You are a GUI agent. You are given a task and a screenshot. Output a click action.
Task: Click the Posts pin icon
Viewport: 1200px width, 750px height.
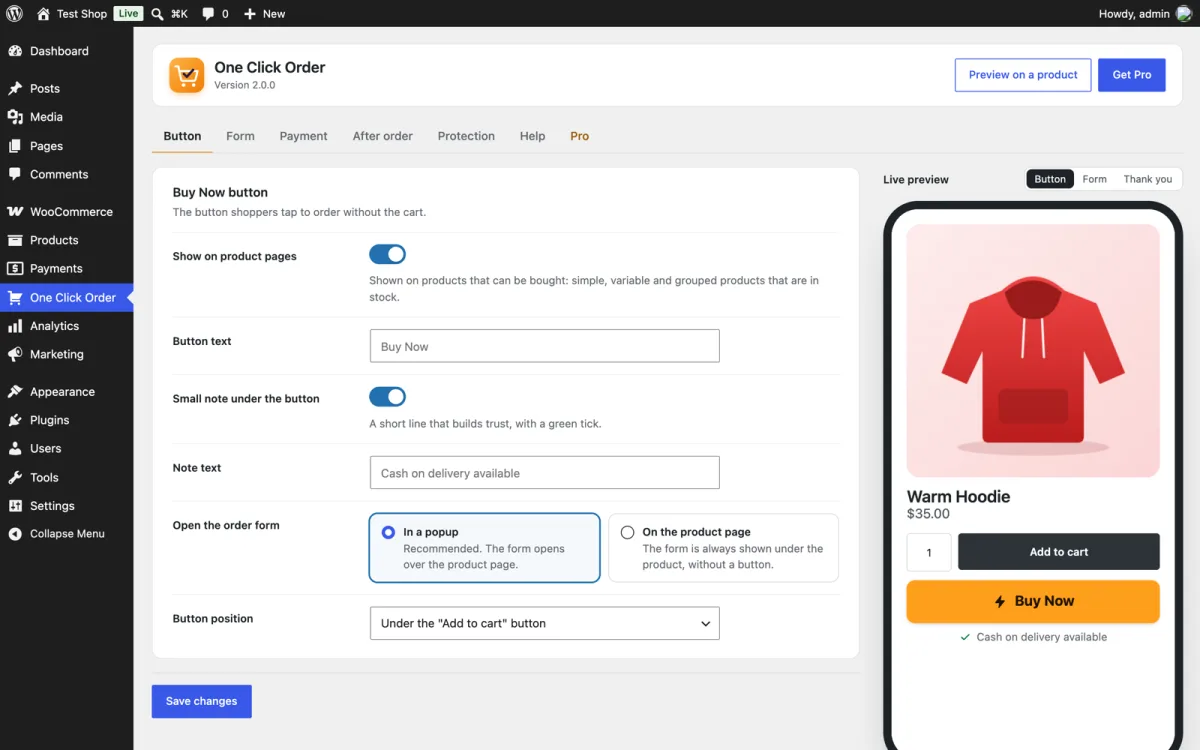click(x=15, y=89)
